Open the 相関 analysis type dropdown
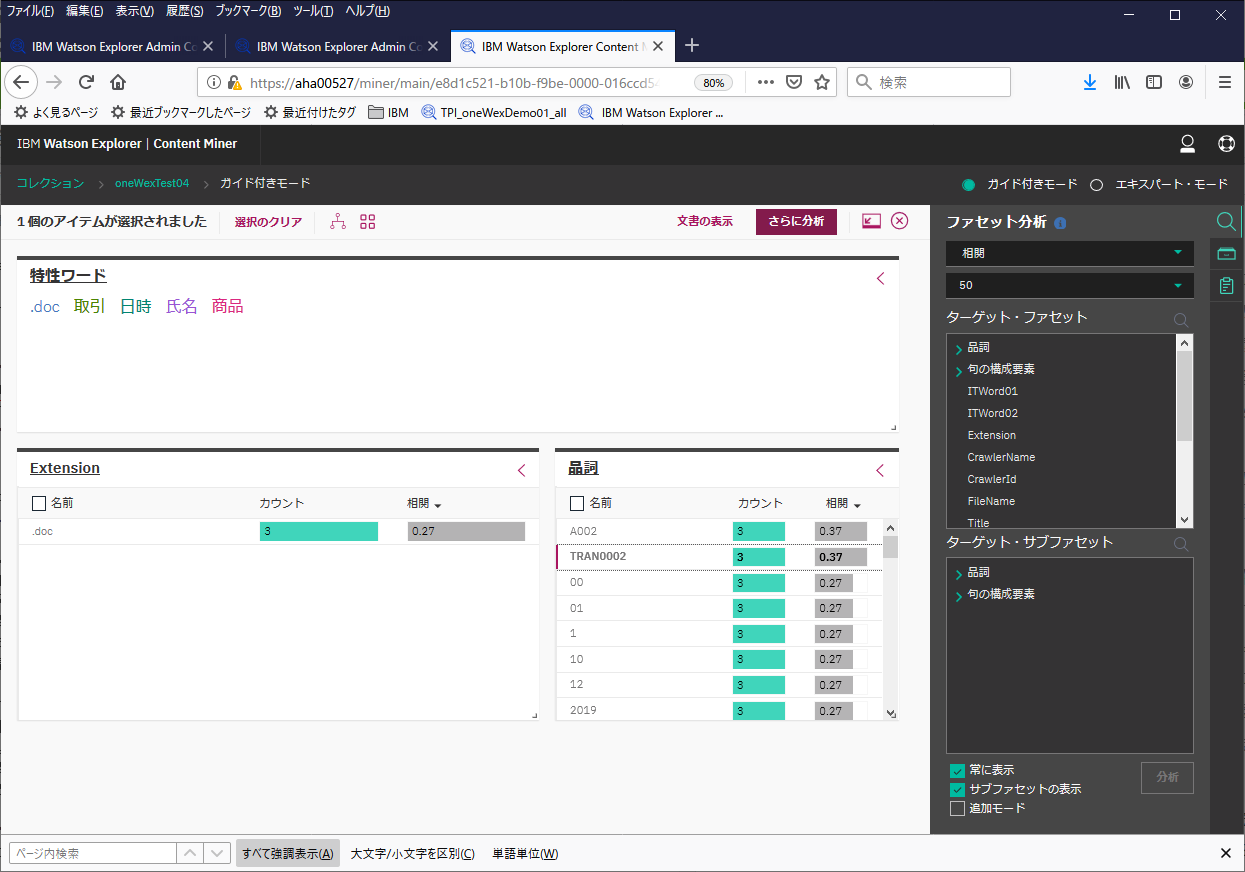Image resolution: width=1245 pixels, height=872 pixels. (1070, 253)
